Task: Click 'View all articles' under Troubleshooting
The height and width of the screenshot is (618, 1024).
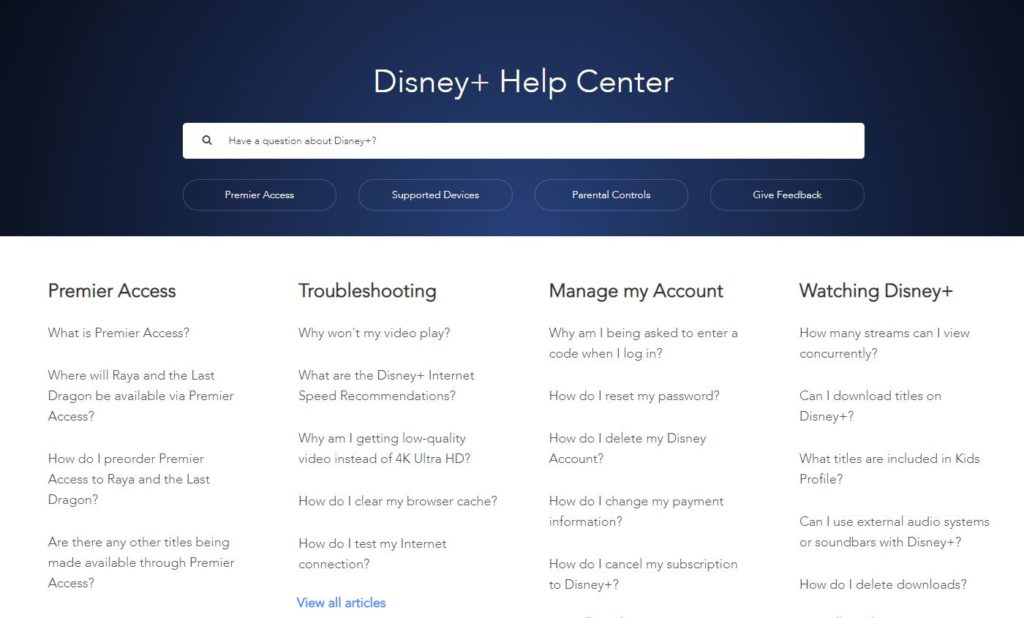Action: coord(341,603)
